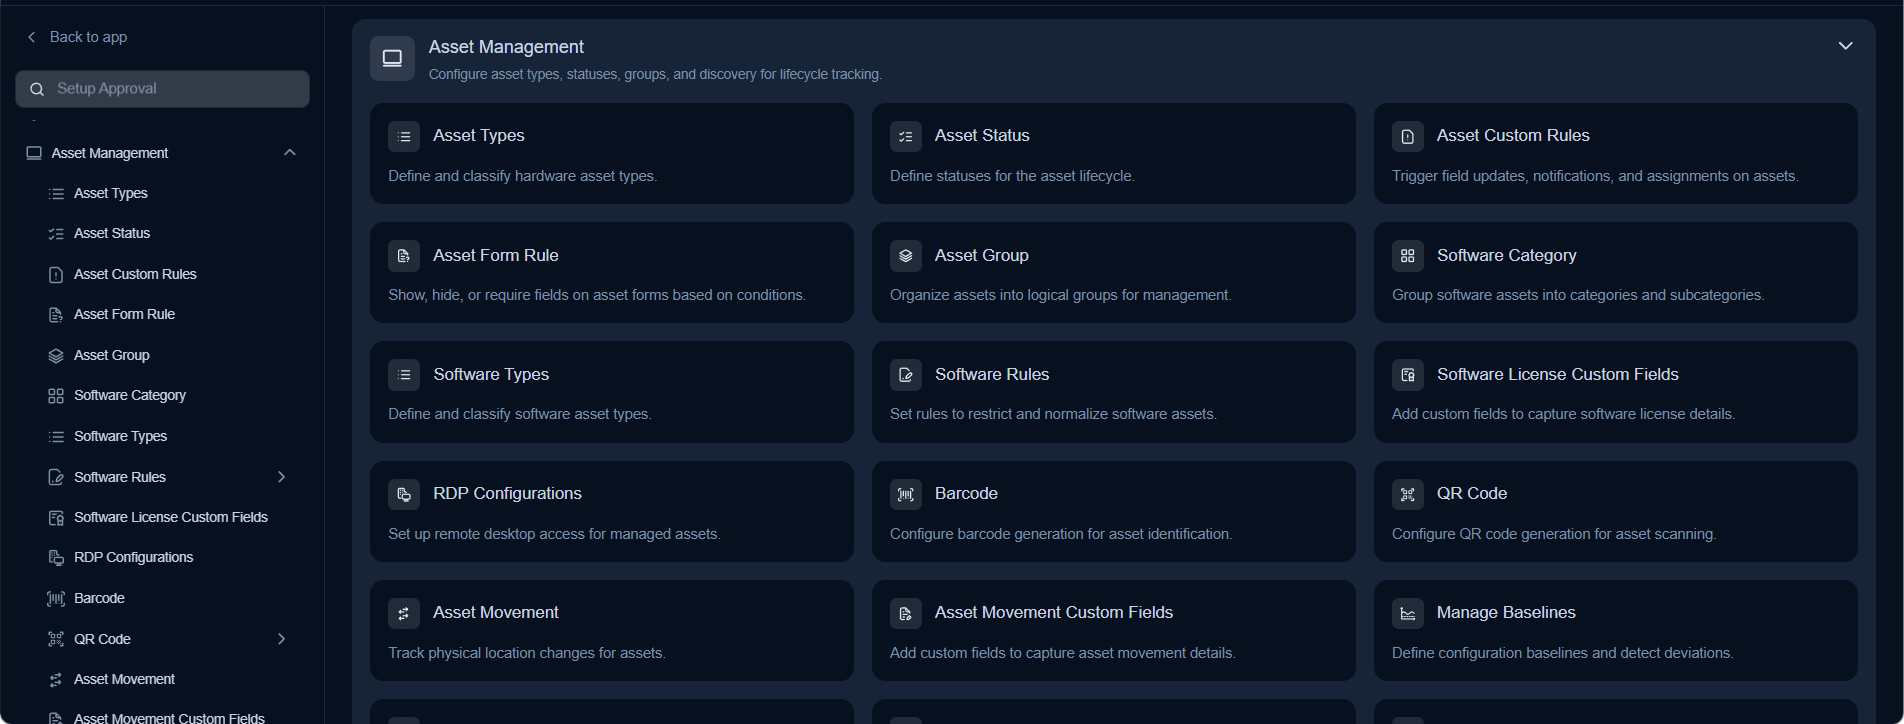Open the Manage Baselines card title
This screenshot has height=724, width=1904.
tap(1506, 612)
